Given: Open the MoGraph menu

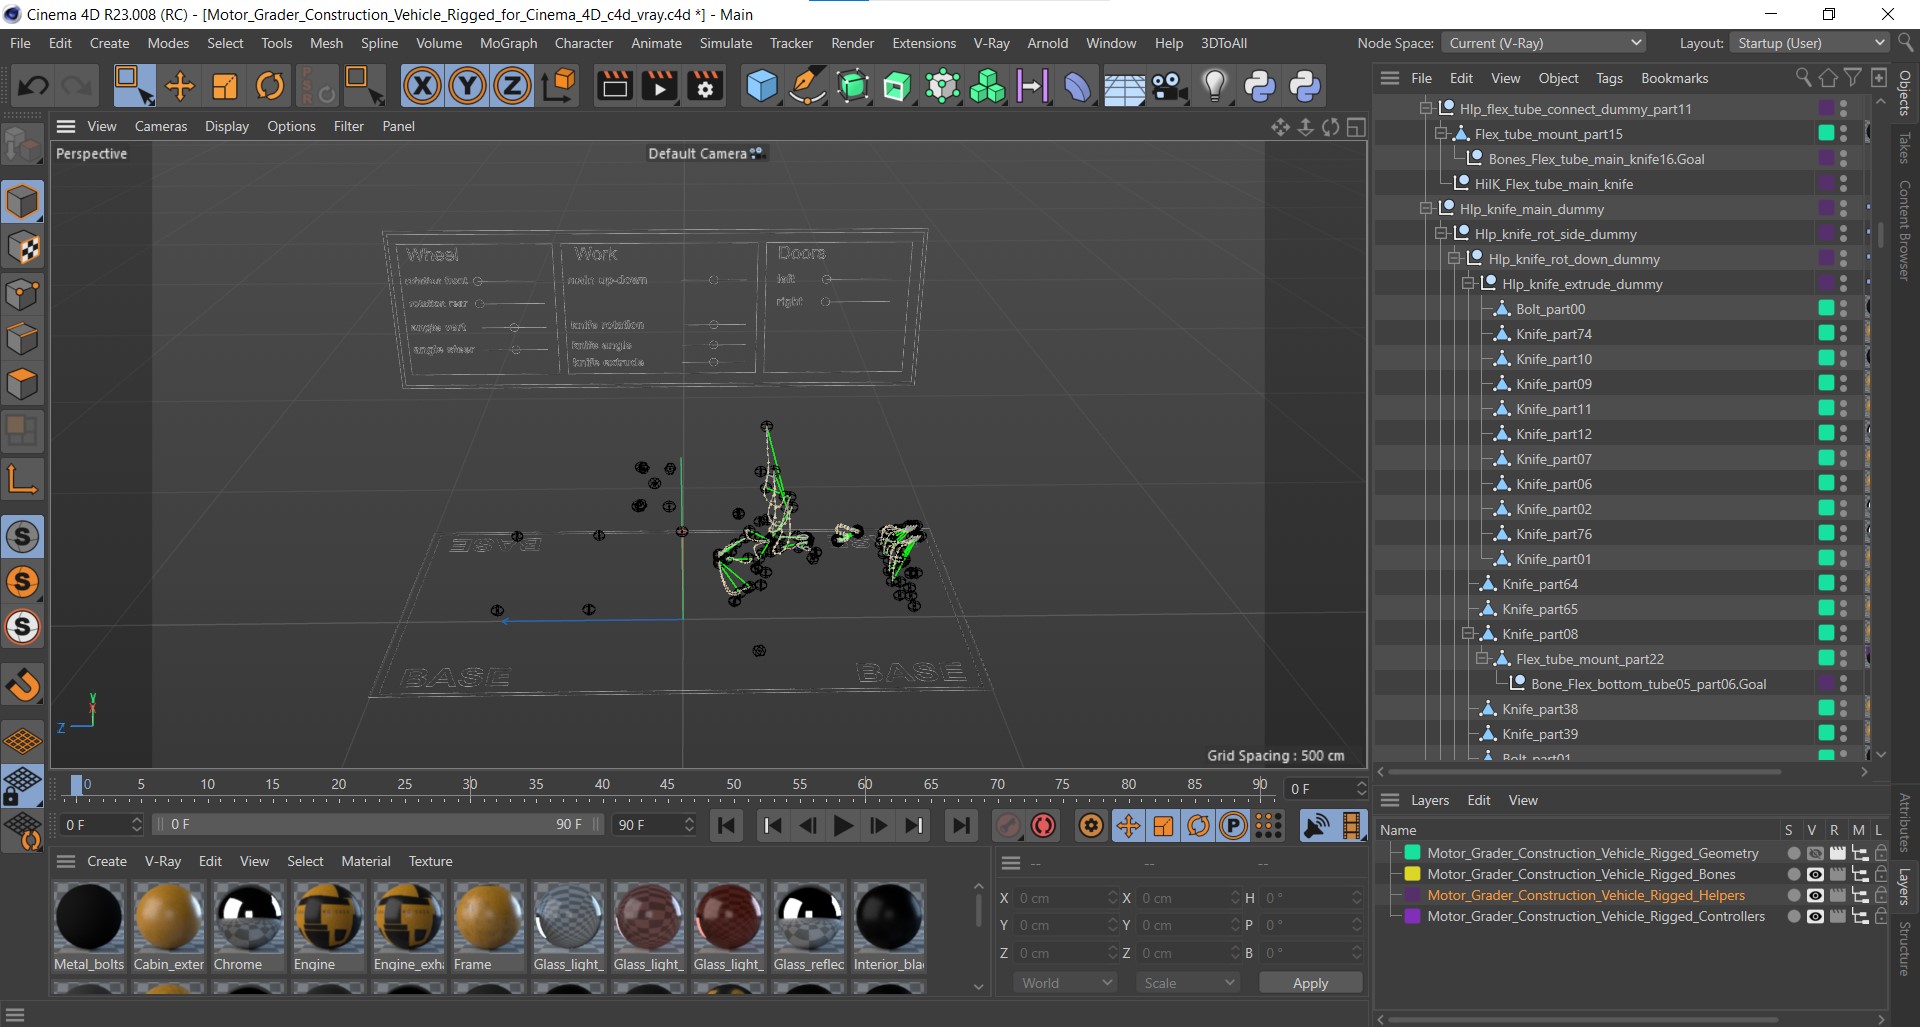Looking at the screenshot, I should [508, 43].
